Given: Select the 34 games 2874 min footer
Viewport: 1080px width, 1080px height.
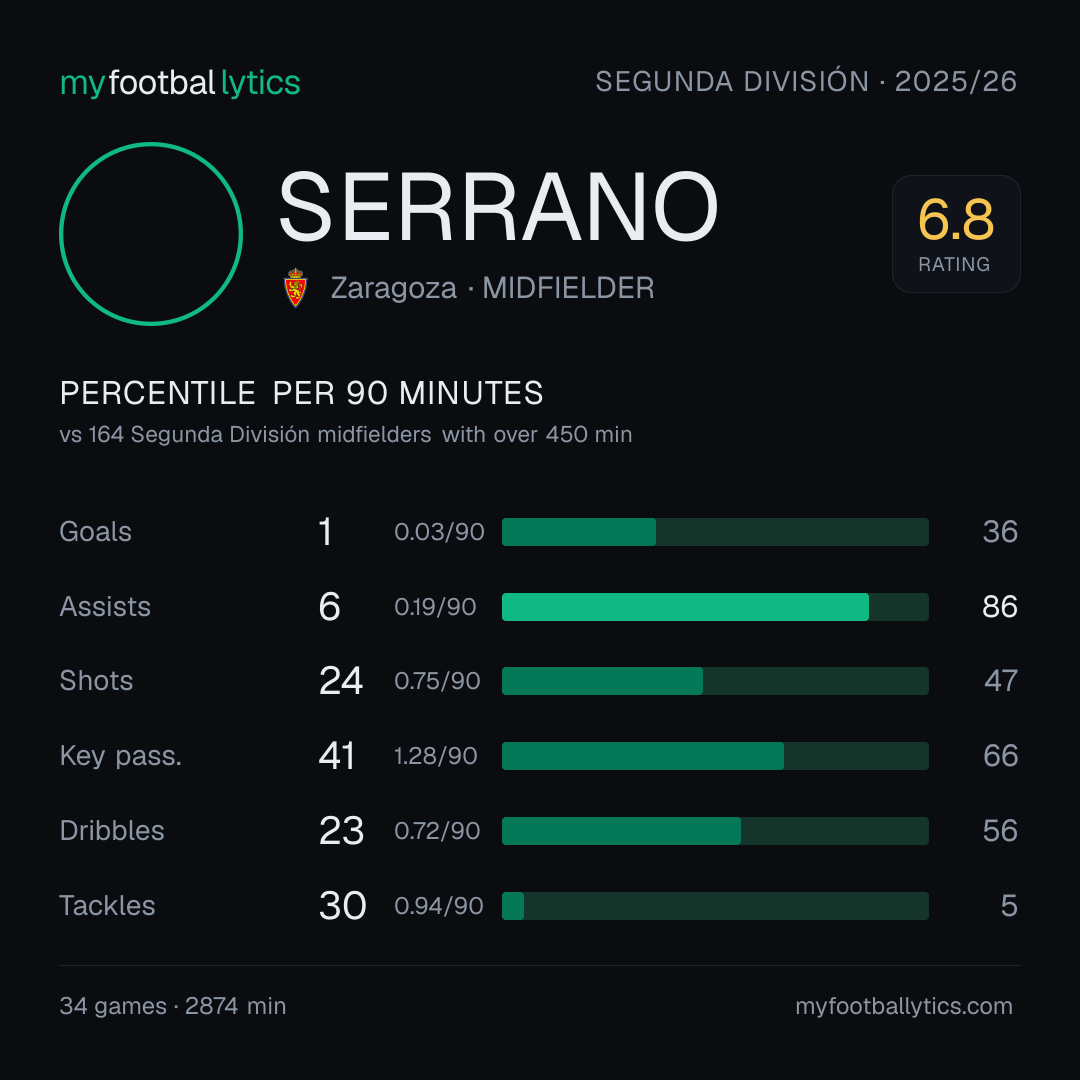Looking at the screenshot, I should tap(173, 1006).
